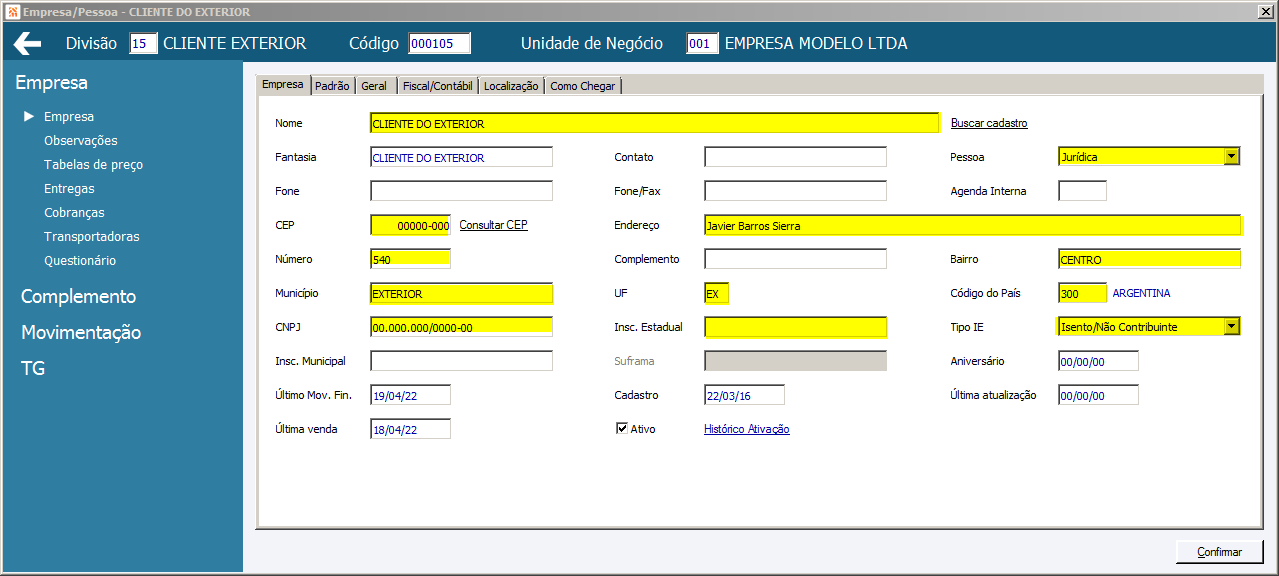Image resolution: width=1279 pixels, height=576 pixels.
Task: Open the Pessoa dropdown arrow
Action: pyautogui.click(x=1231, y=156)
